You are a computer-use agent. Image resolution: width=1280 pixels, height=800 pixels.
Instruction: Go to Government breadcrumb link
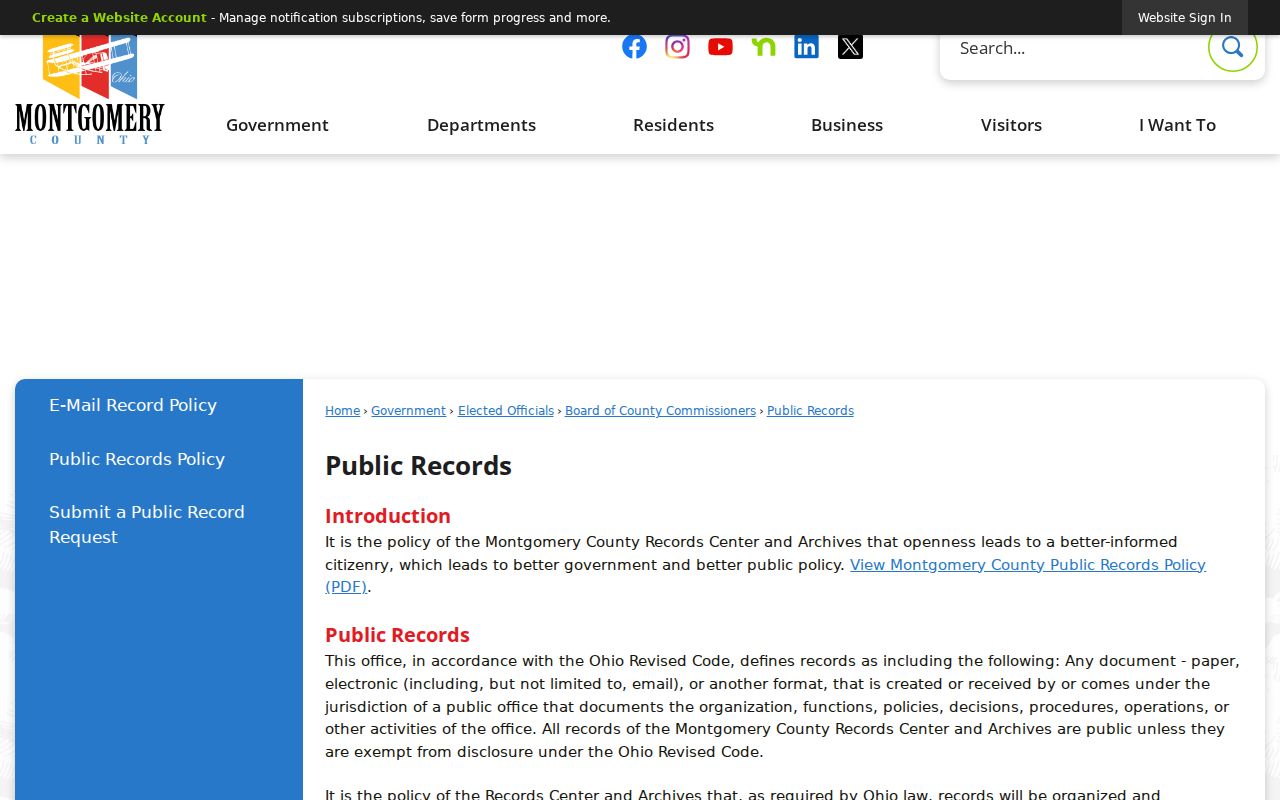tap(408, 411)
